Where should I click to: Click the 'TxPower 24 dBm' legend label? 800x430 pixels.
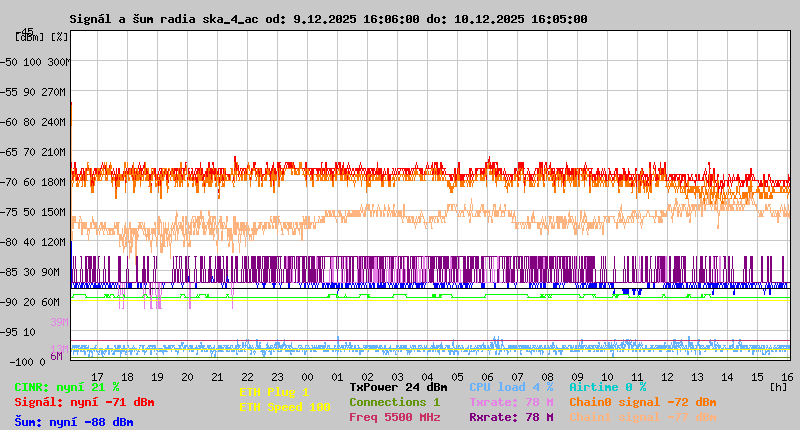click(398, 387)
